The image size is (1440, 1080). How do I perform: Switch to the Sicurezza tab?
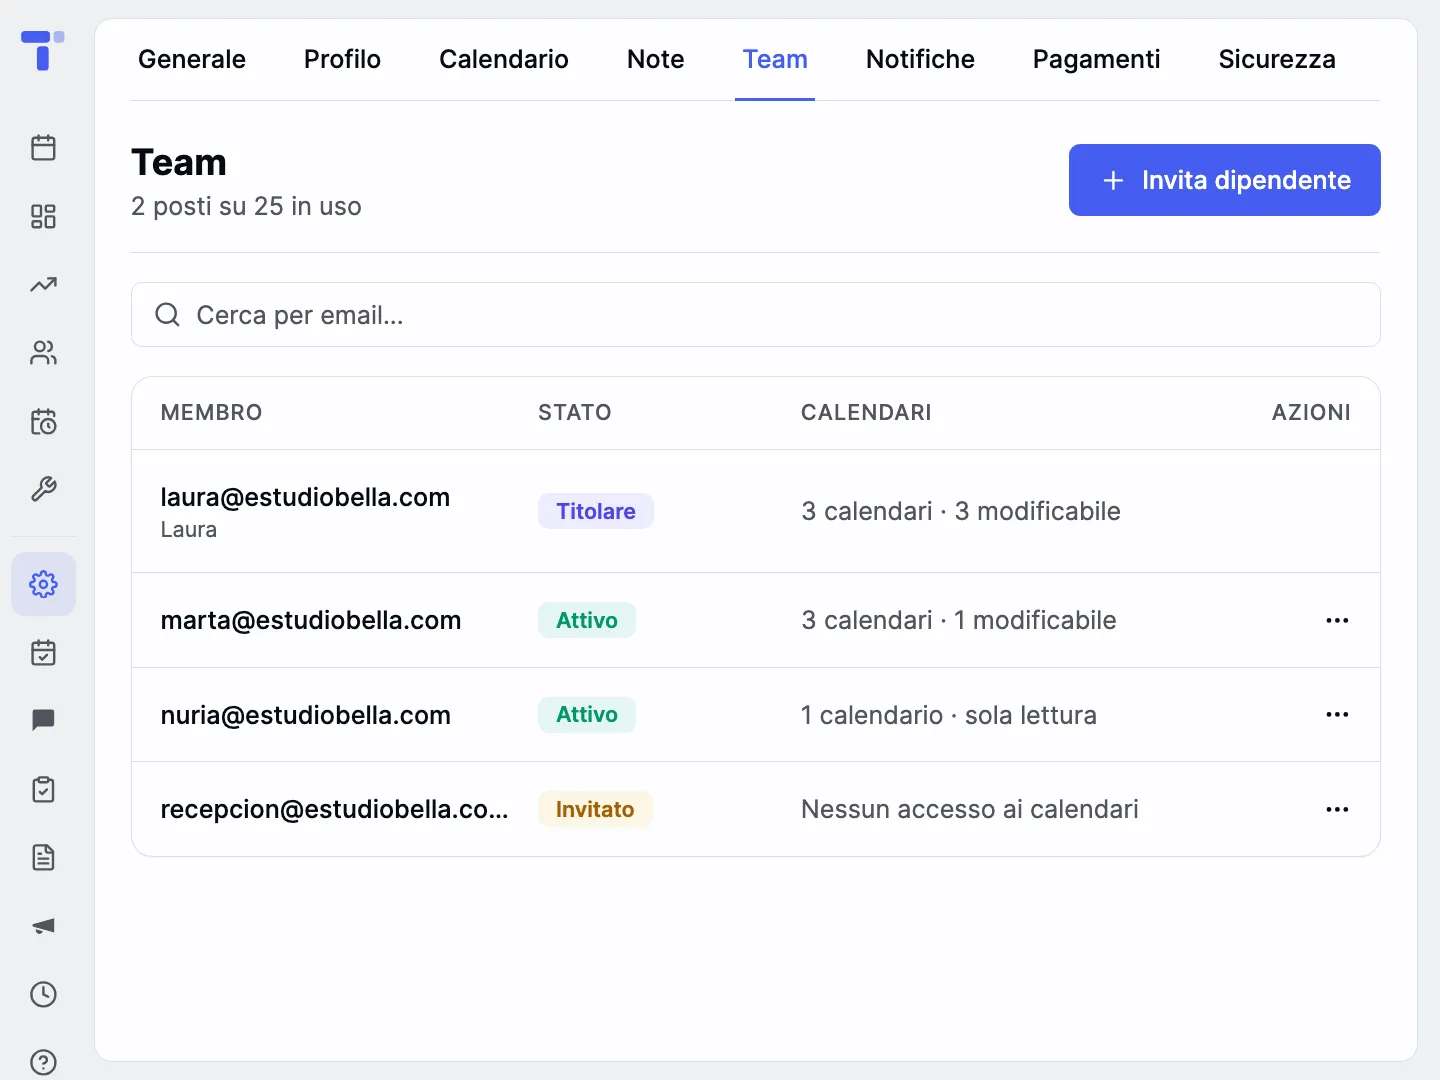tap(1277, 59)
